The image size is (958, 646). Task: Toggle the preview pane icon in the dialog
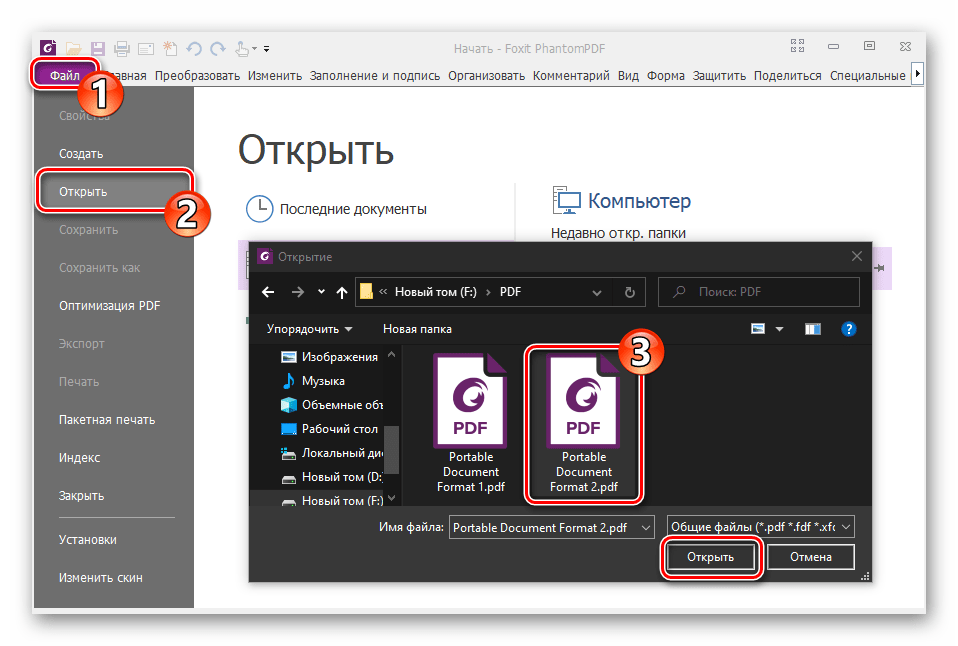pos(812,328)
